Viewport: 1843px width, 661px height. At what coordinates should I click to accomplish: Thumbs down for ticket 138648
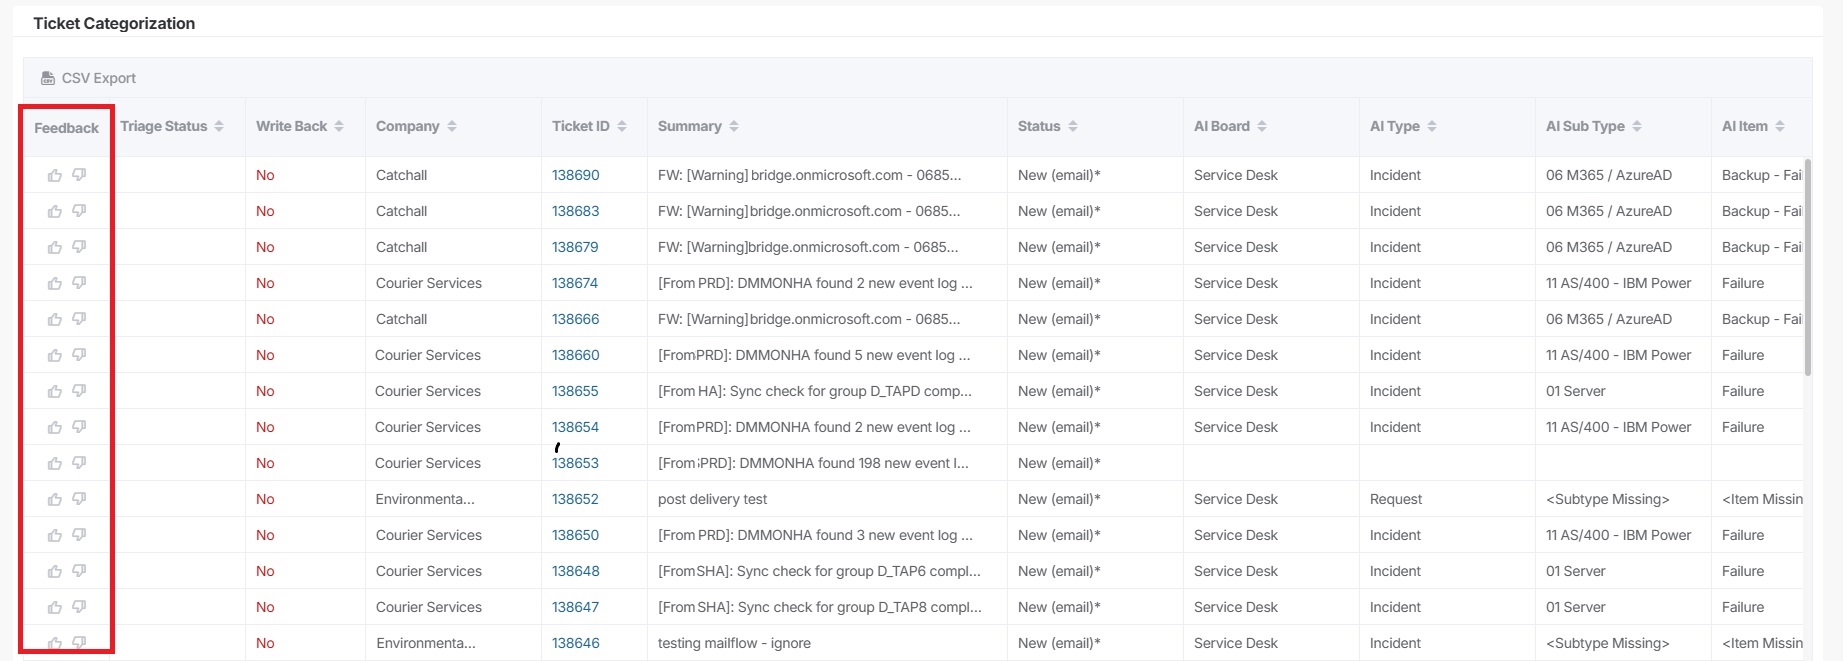pos(79,571)
